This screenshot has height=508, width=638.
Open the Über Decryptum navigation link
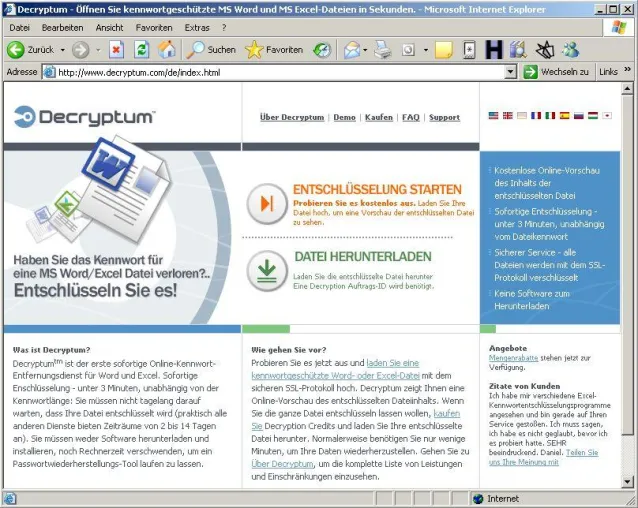[292, 117]
